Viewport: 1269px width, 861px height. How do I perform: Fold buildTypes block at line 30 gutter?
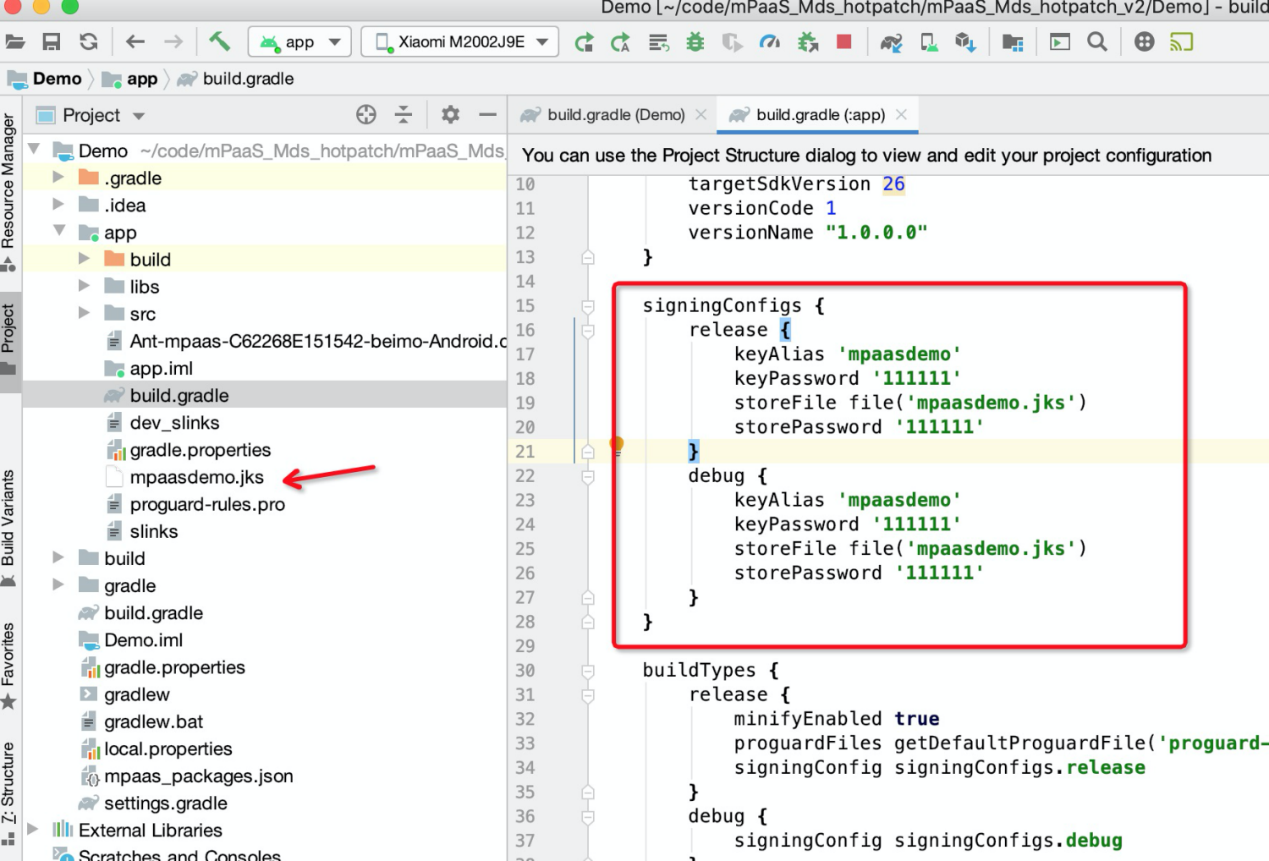click(587, 671)
